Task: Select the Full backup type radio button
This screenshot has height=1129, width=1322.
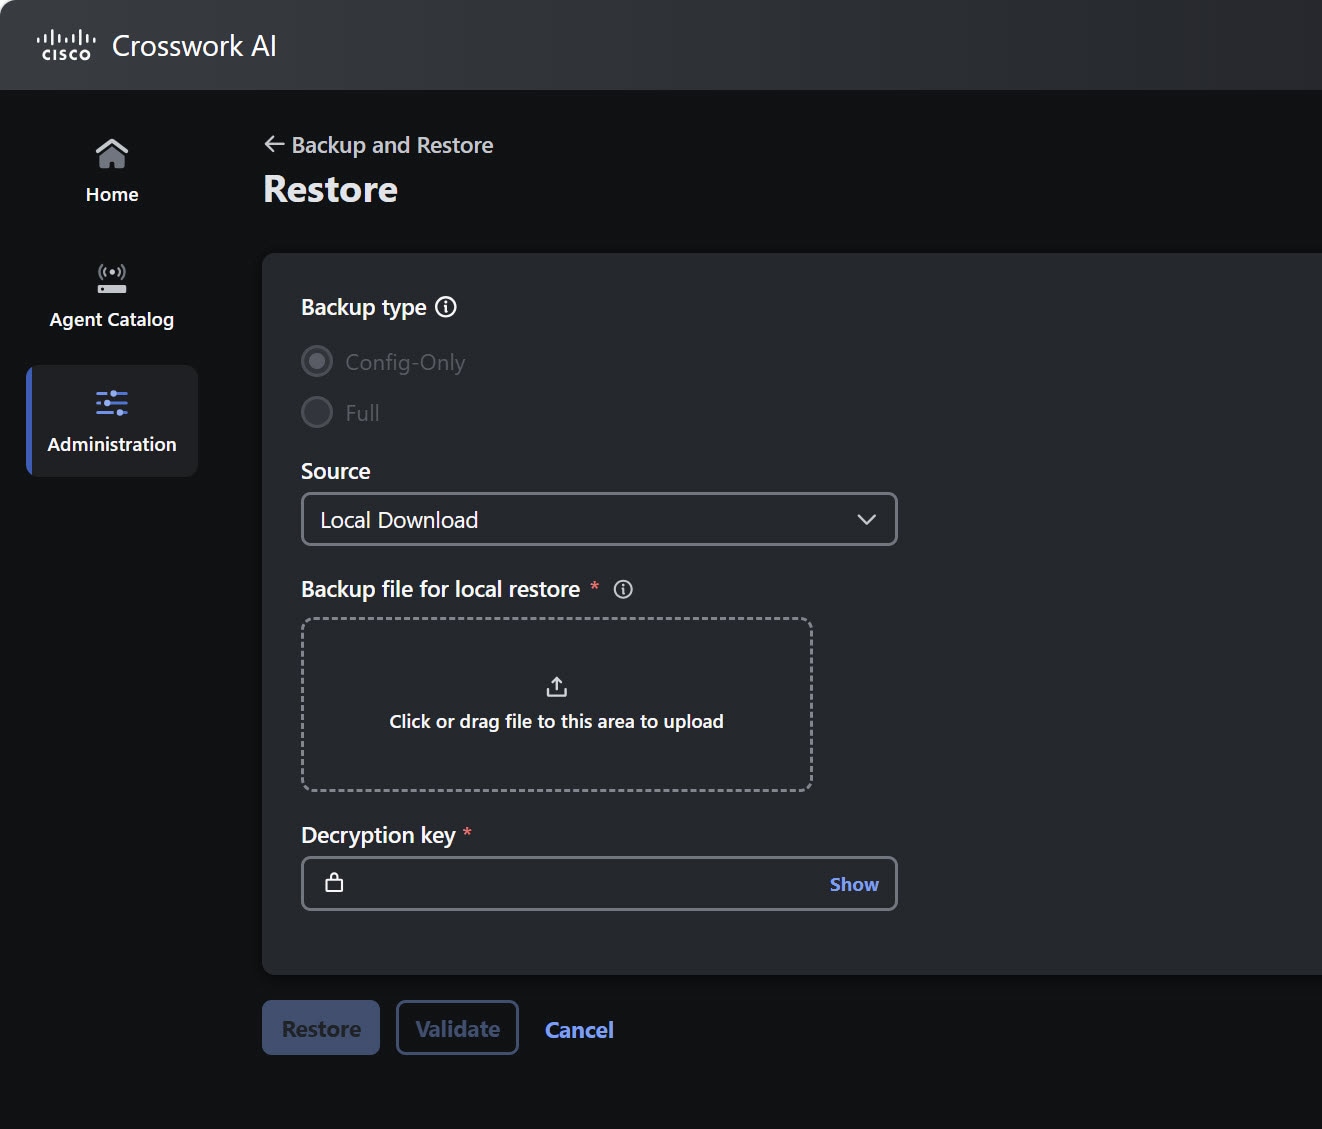Action: coord(317,412)
